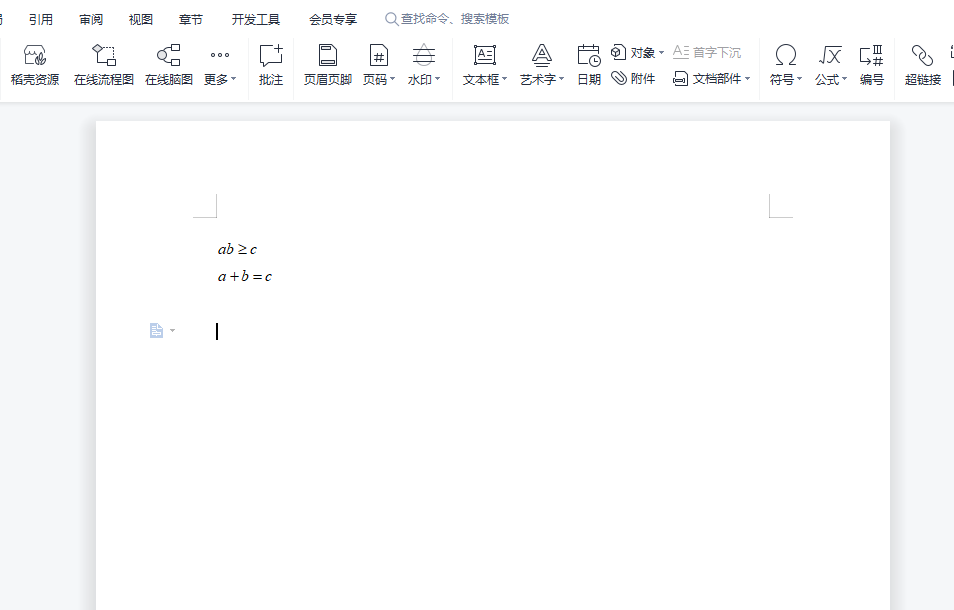Click the 在线流程图 flowchart icon

(104, 65)
